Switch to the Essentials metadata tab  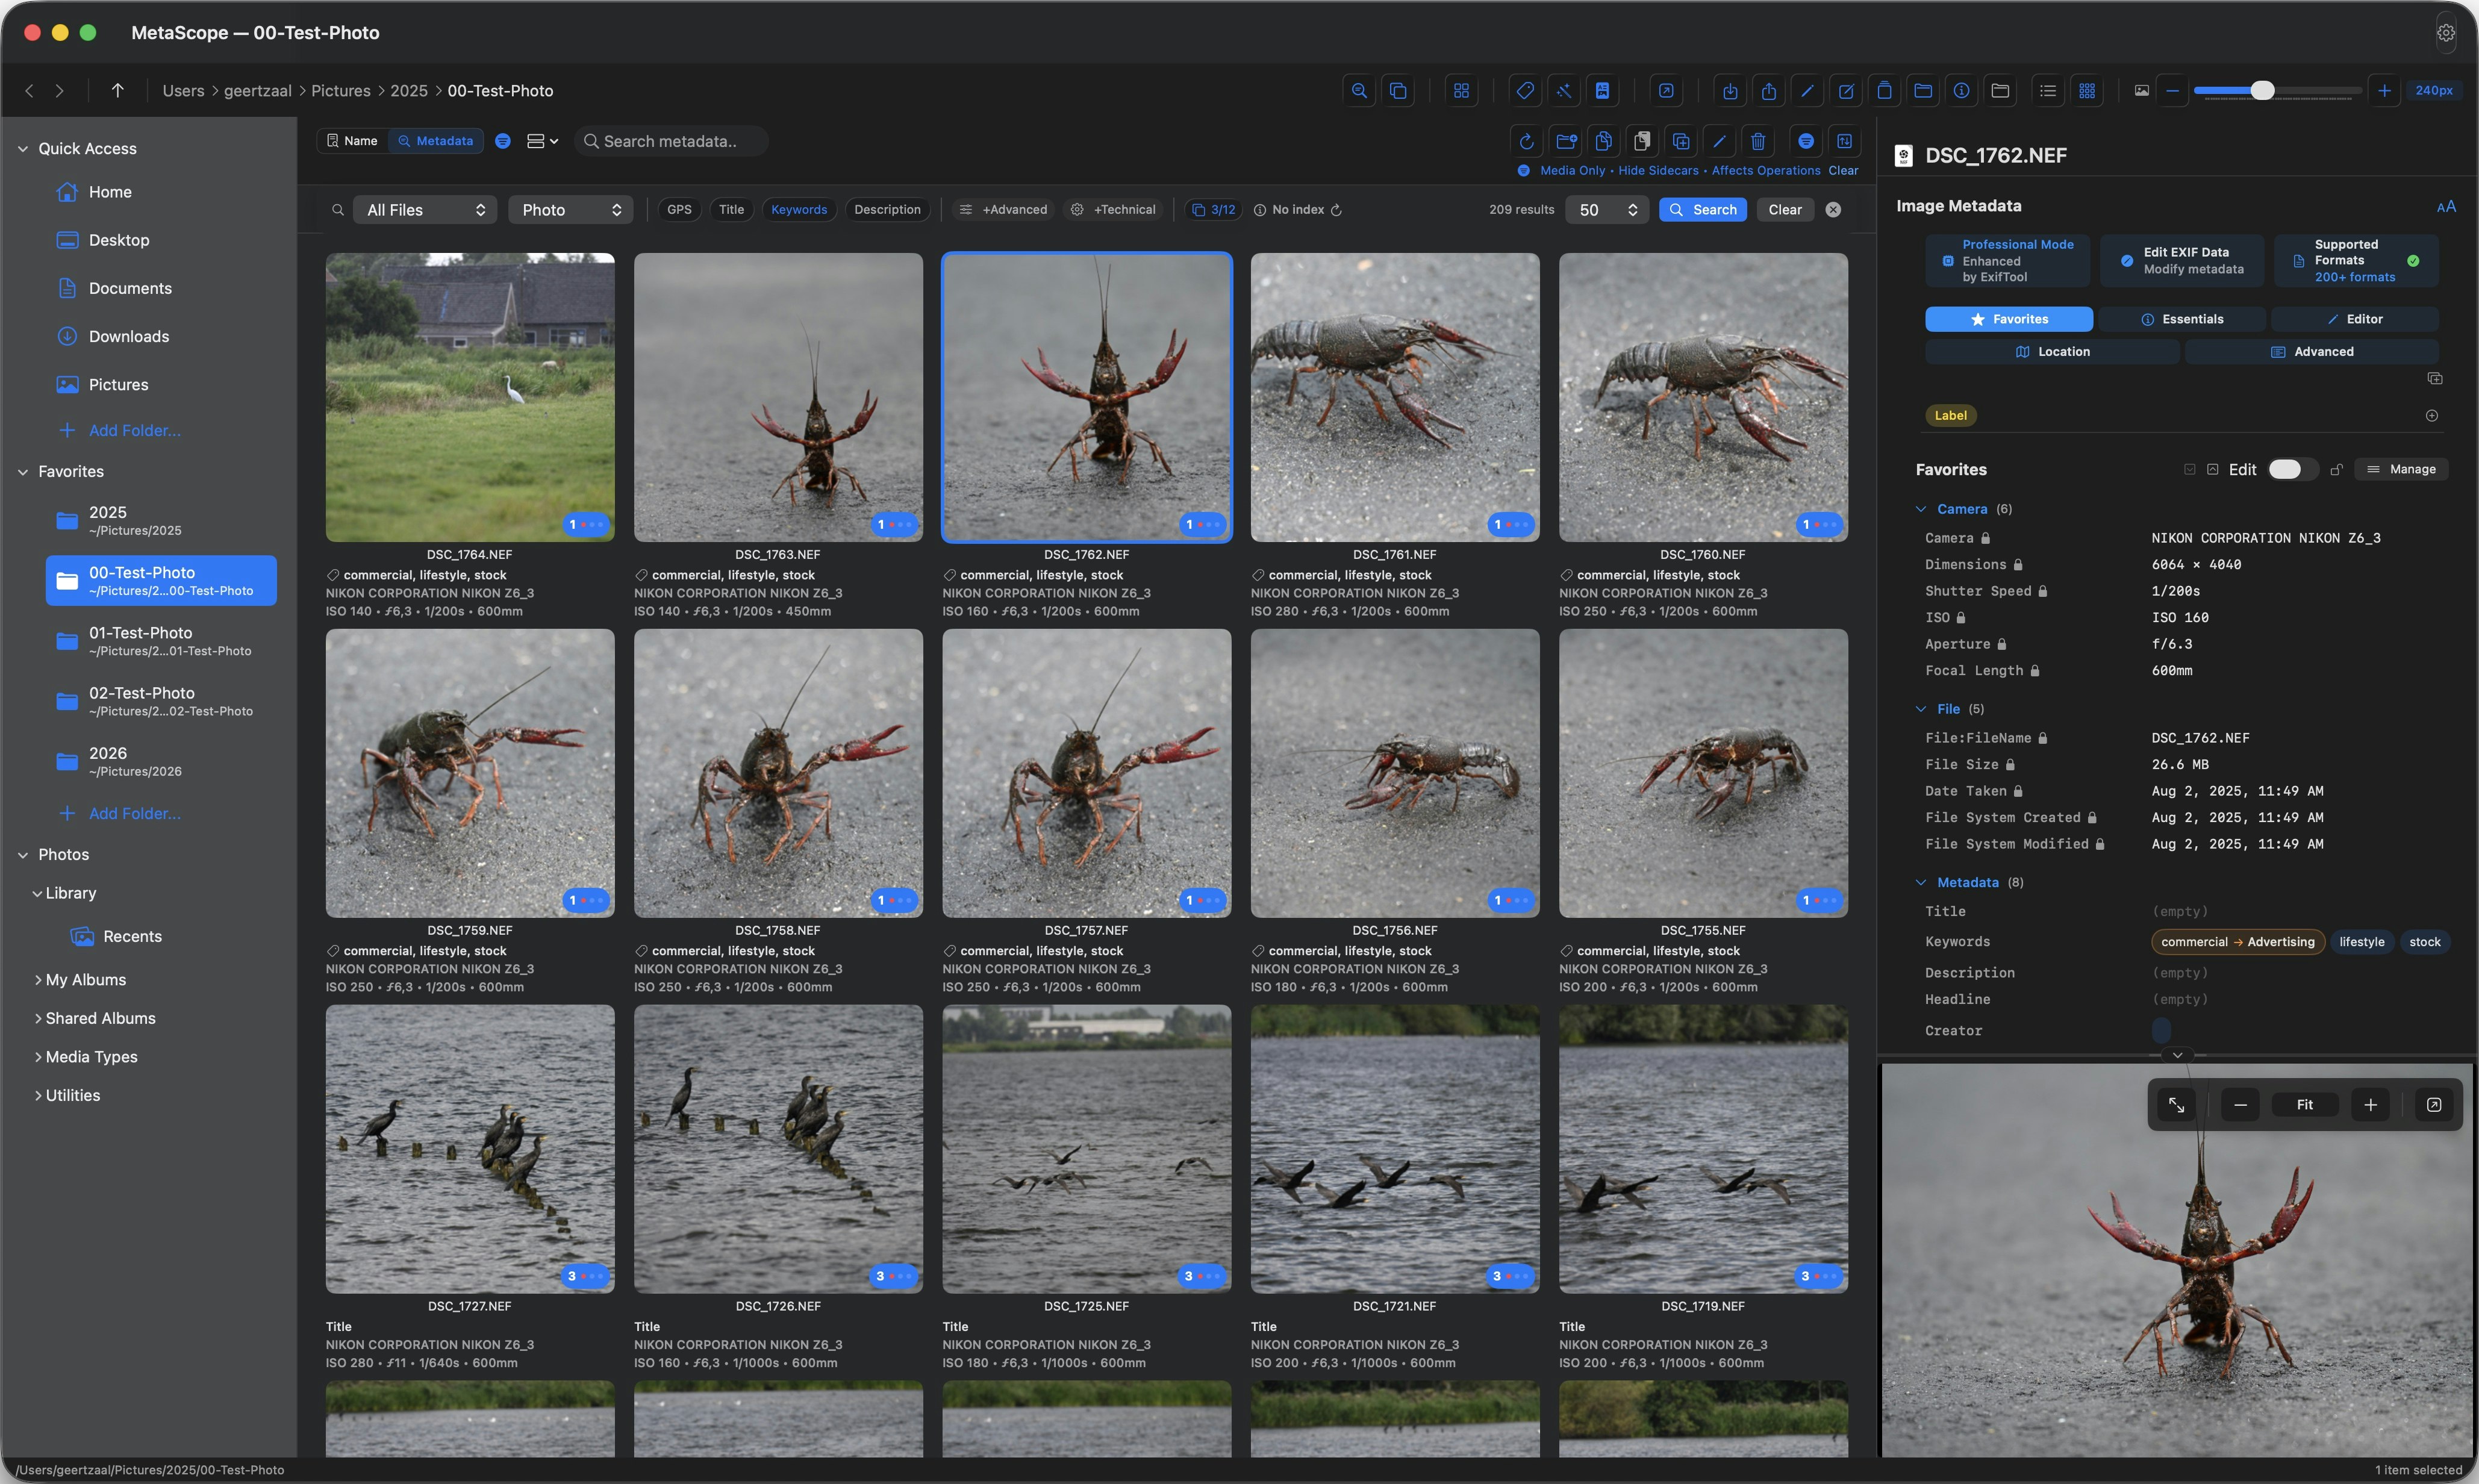tap(2182, 319)
